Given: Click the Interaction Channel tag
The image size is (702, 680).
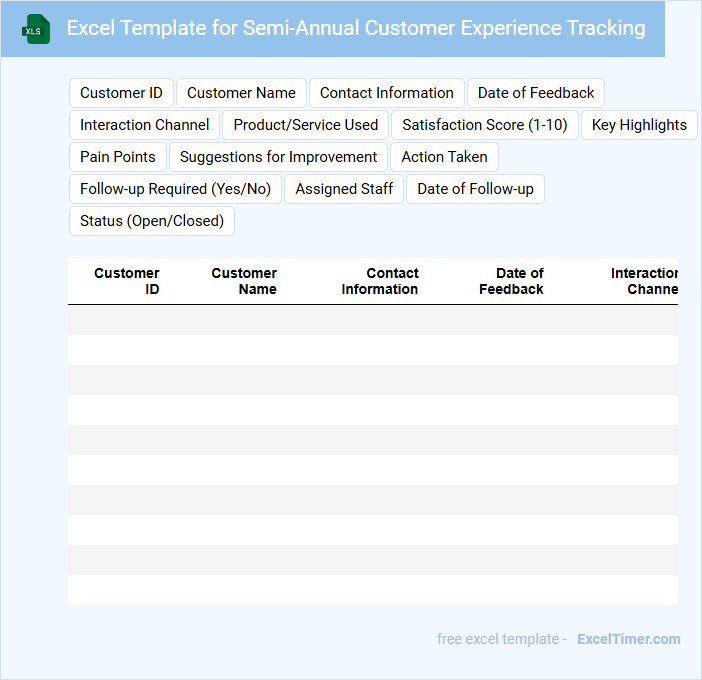Looking at the screenshot, I should (145, 125).
